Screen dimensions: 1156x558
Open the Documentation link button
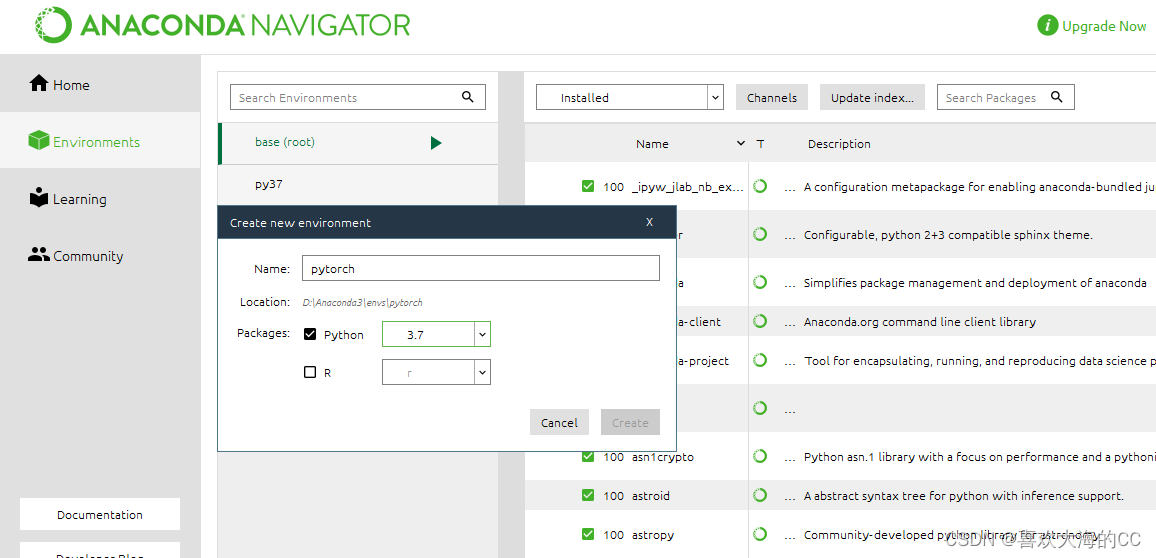(100, 515)
